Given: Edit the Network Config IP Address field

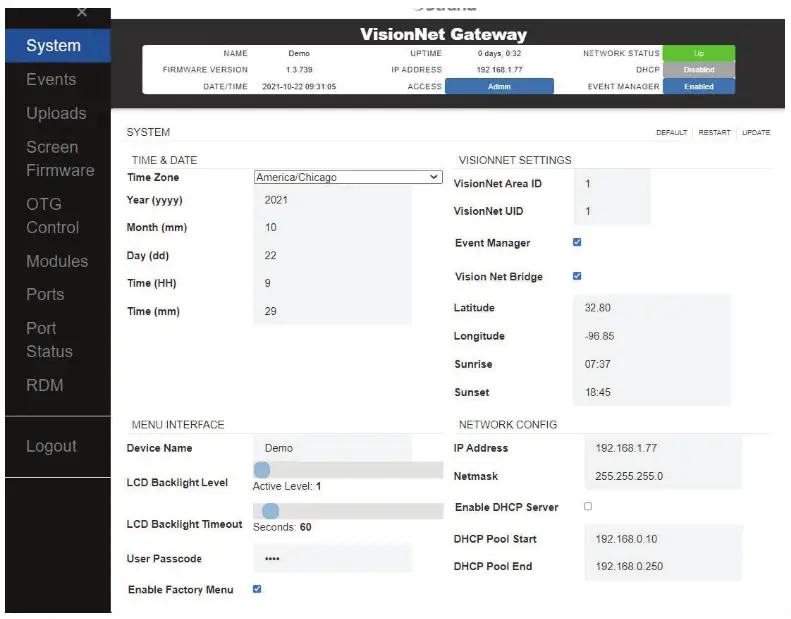Looking at the screenshot, I should (663, 448).
